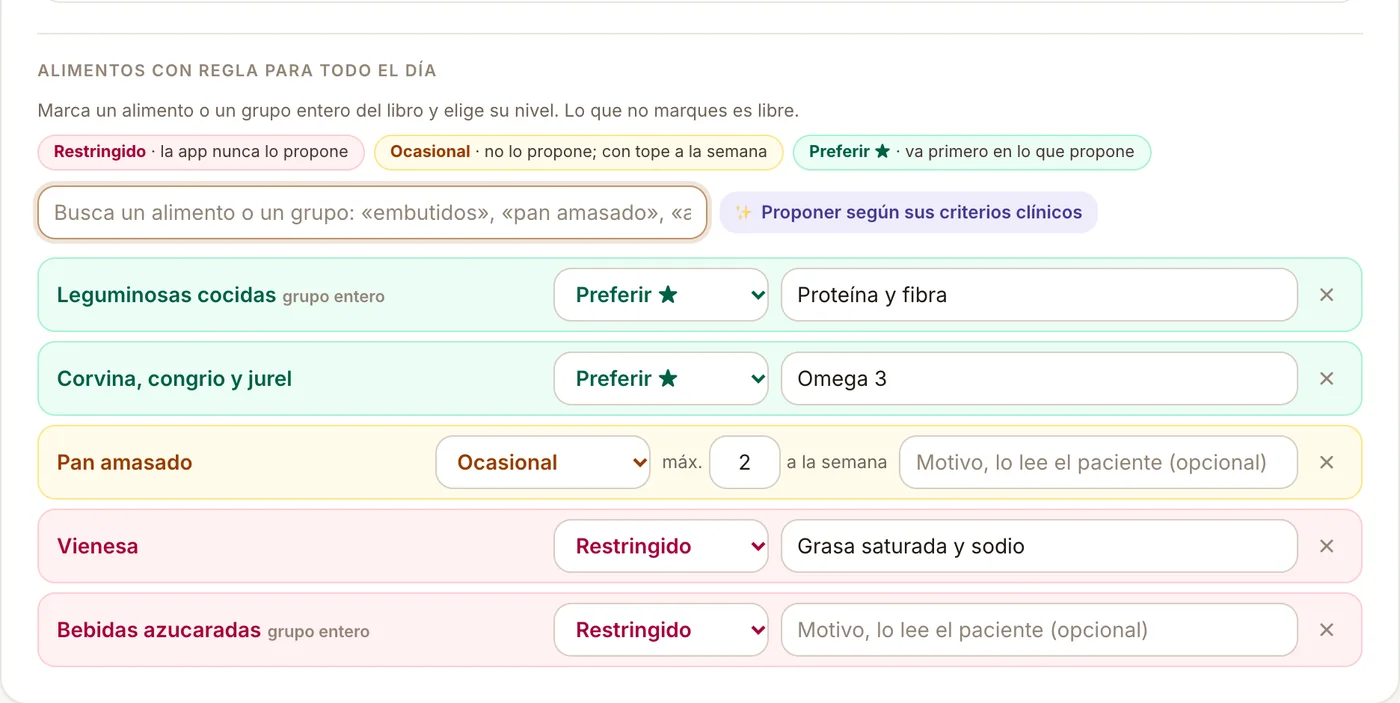Click the Restringido legend pill

pos(201,152)
